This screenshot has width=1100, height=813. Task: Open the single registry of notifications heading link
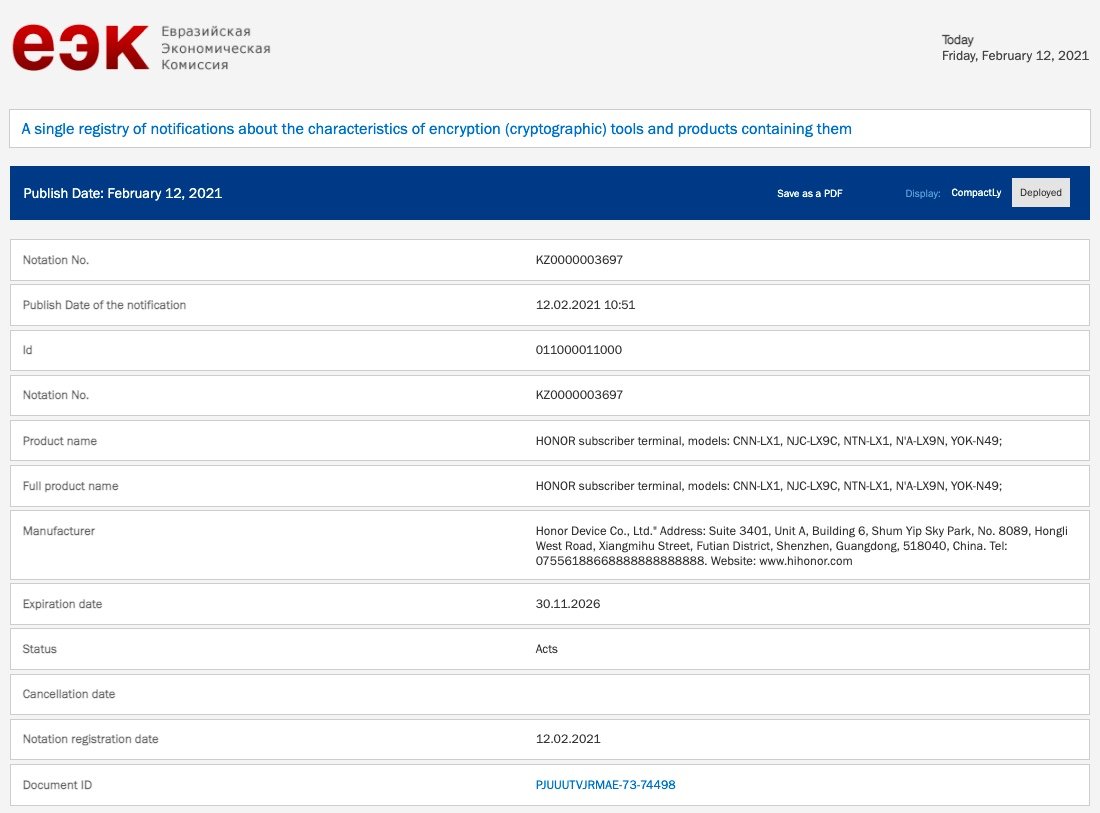tap(436, 129)
